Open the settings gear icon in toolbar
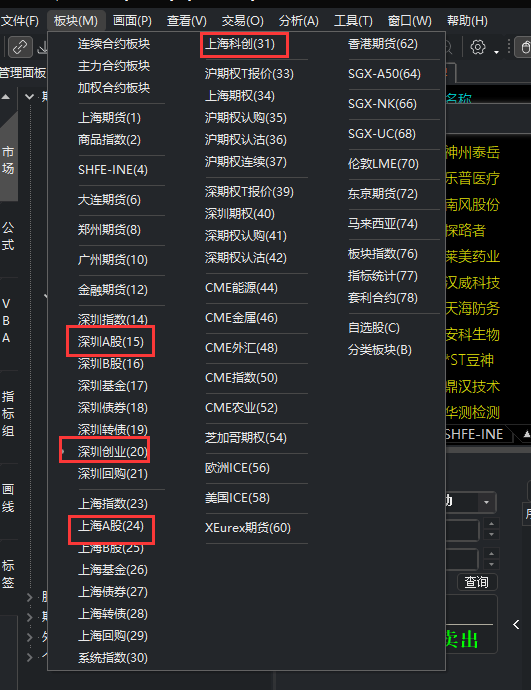This screenshot has height=690, width=531. click(478, 47)
